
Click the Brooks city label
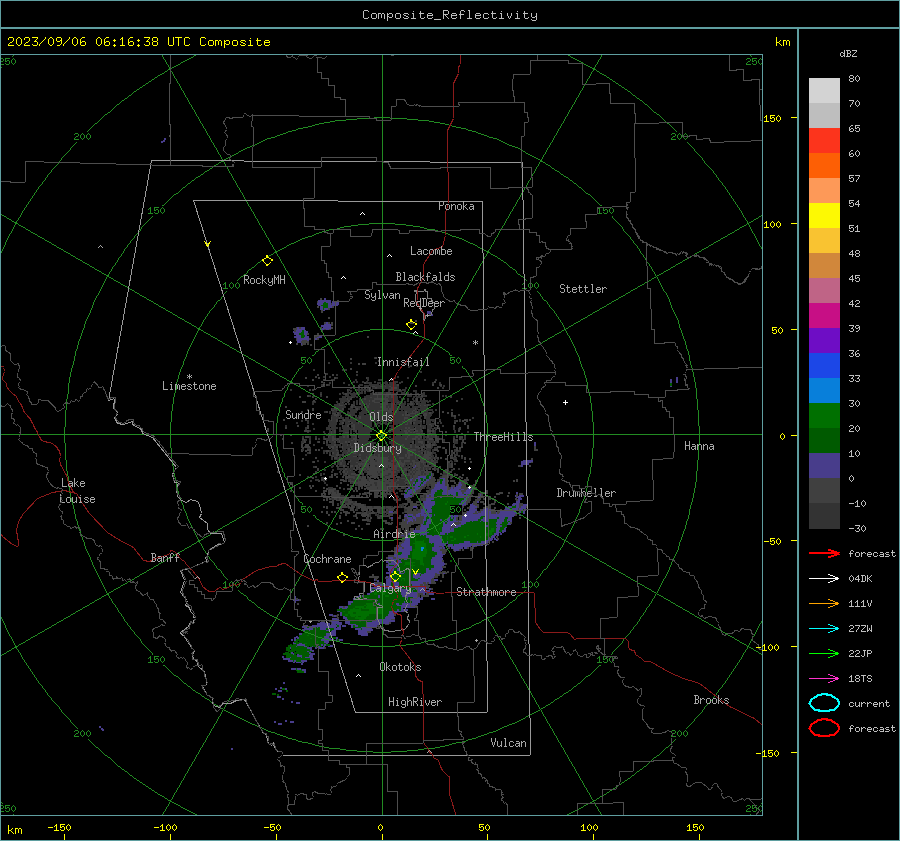[711, 700]
